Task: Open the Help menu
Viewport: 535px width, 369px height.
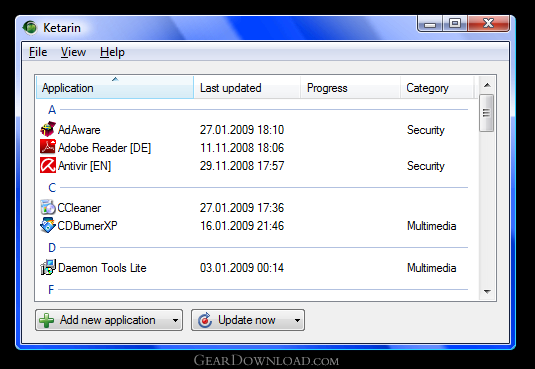Action: click(112, 52)
